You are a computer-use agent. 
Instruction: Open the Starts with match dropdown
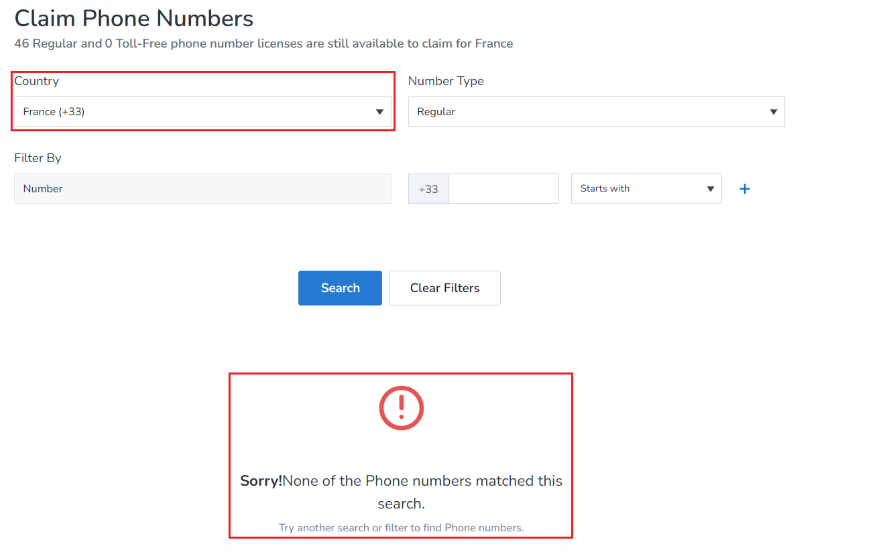click(x=645, y=189)
